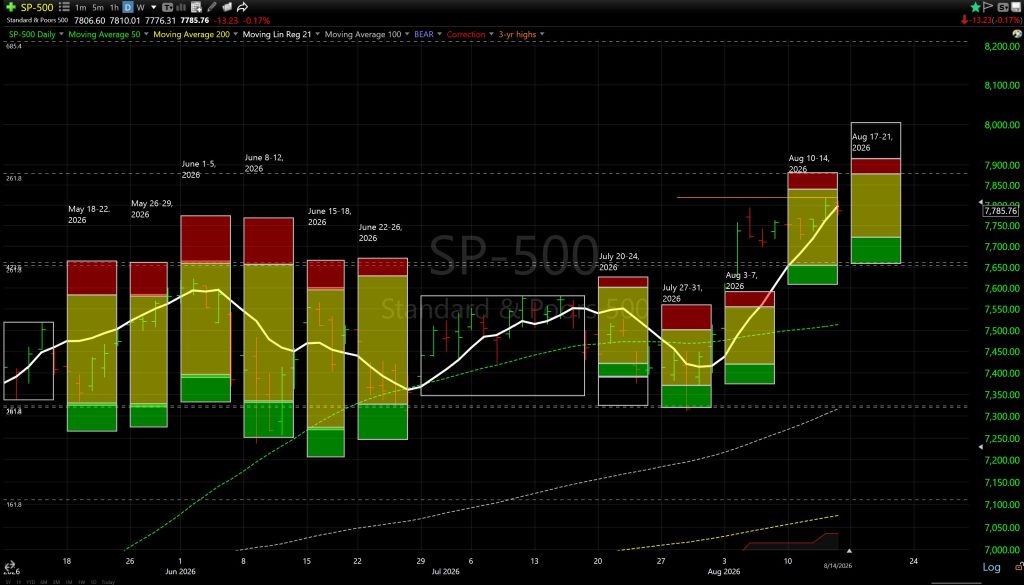This screenshot has width=1024, height=585.
Task: Open the bar chart type icon
Action: (x=181, y=8)
